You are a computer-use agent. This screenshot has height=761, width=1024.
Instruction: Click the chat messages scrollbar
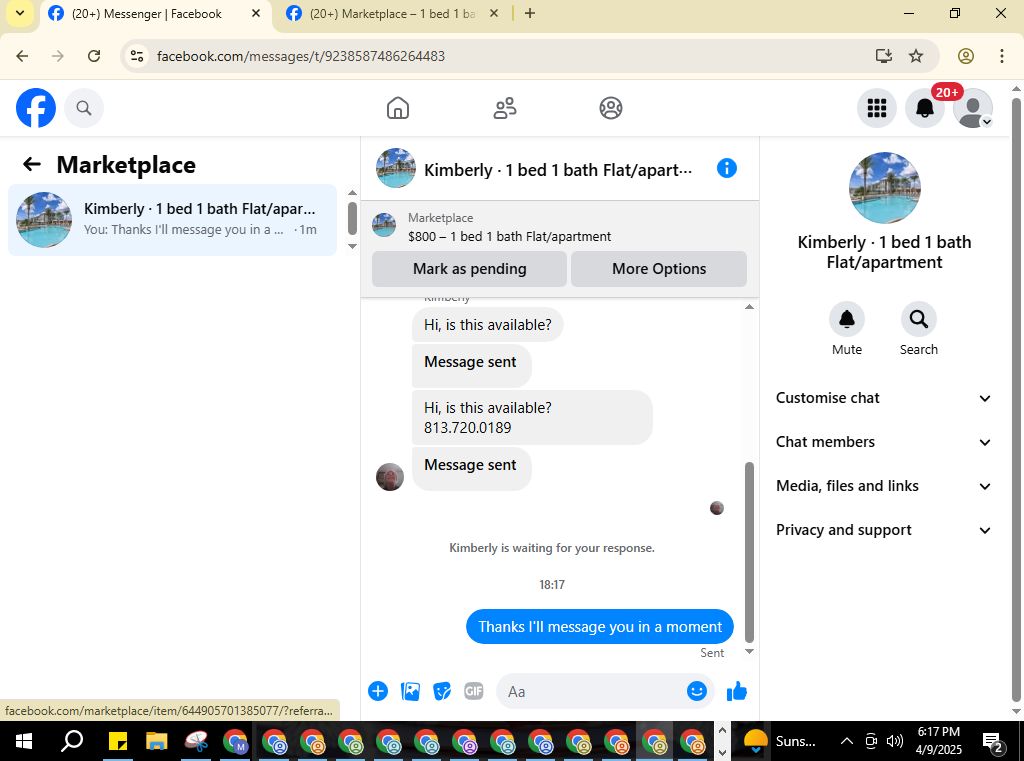tap(749, 552)
